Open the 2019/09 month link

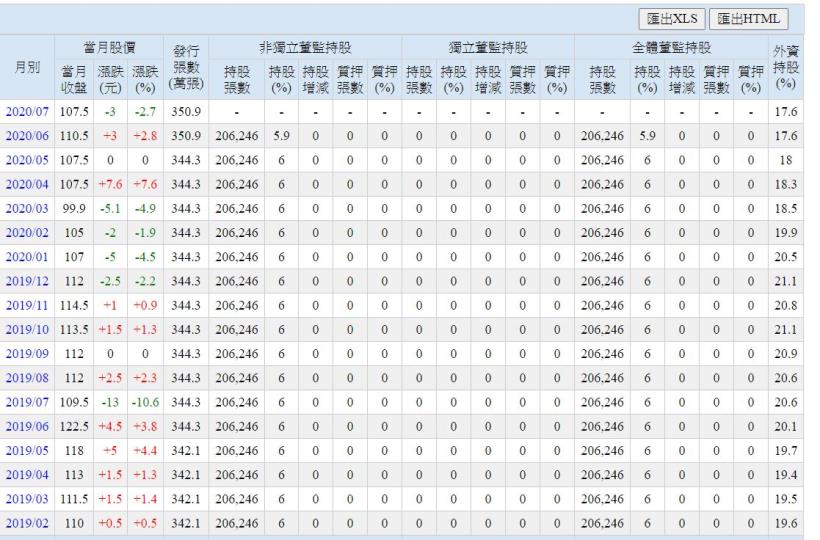[27, 354]
